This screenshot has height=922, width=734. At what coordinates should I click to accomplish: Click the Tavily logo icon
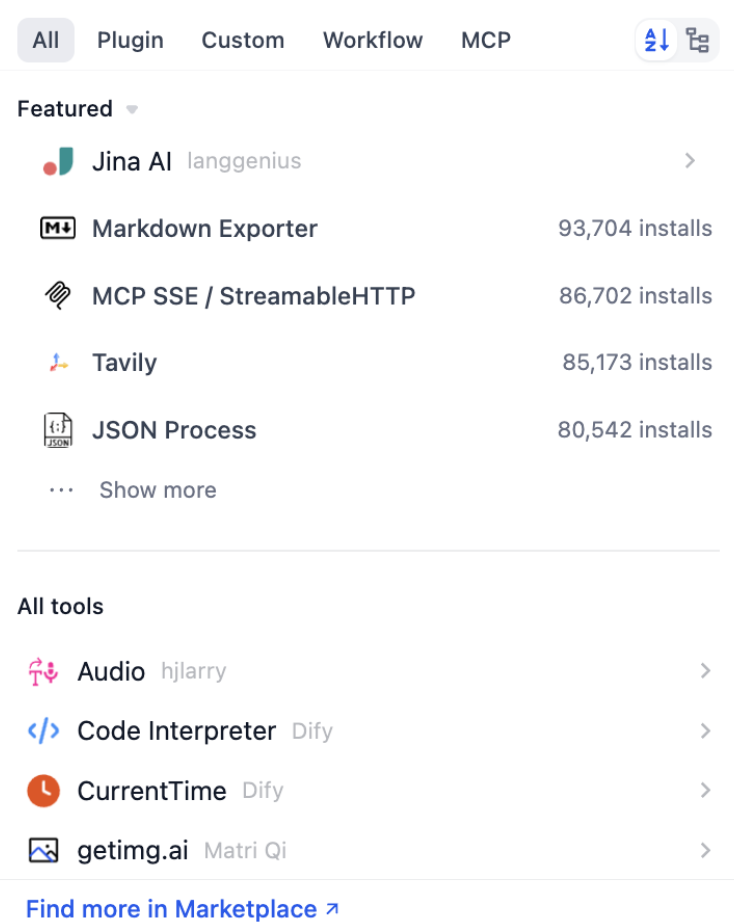pyautogui.click(x=58, y=363)
